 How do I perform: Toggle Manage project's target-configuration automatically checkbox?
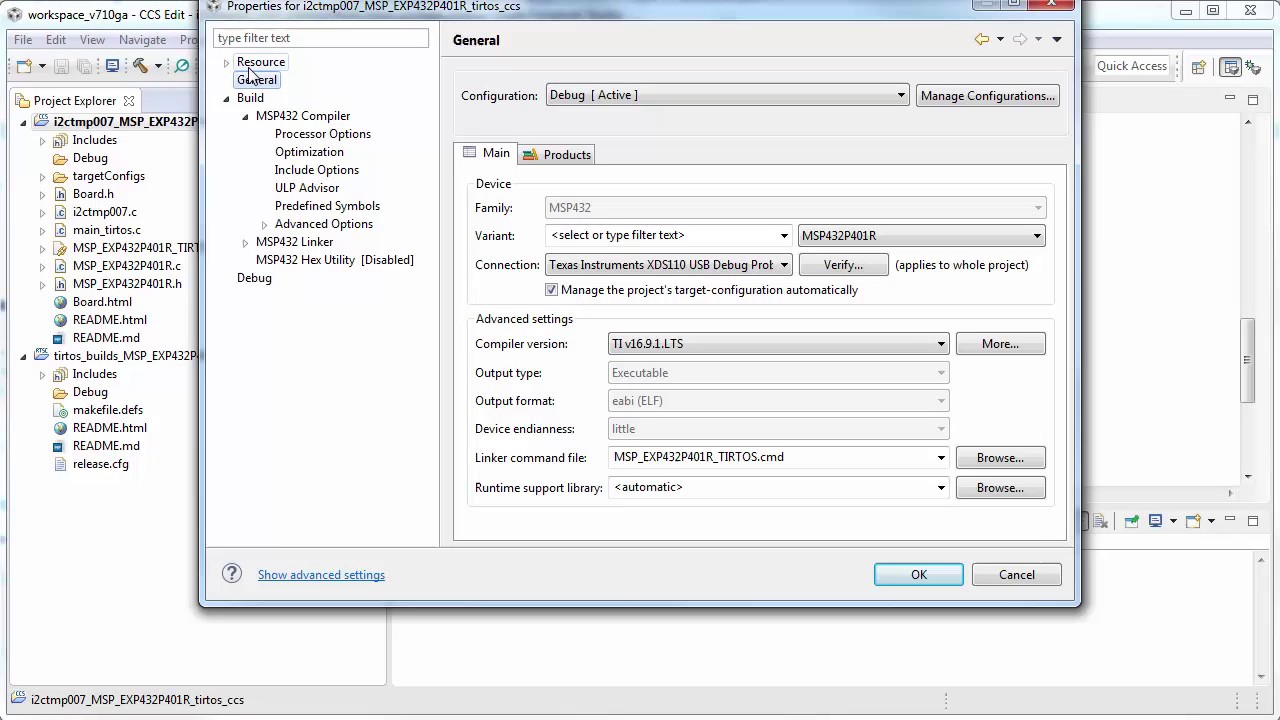(551, 290)
